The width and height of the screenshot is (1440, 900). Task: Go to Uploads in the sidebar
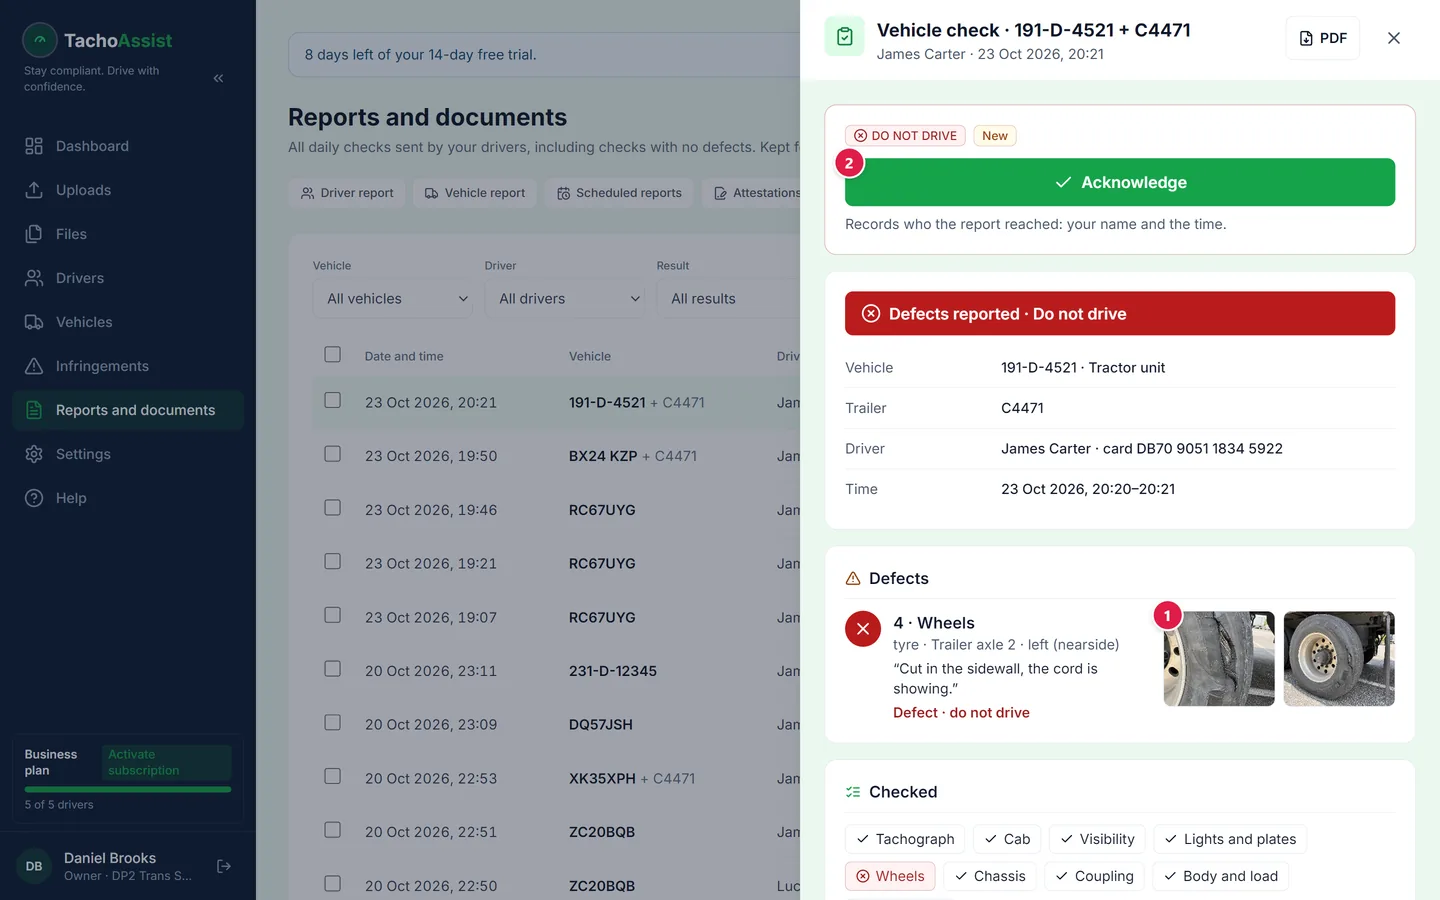128,190
